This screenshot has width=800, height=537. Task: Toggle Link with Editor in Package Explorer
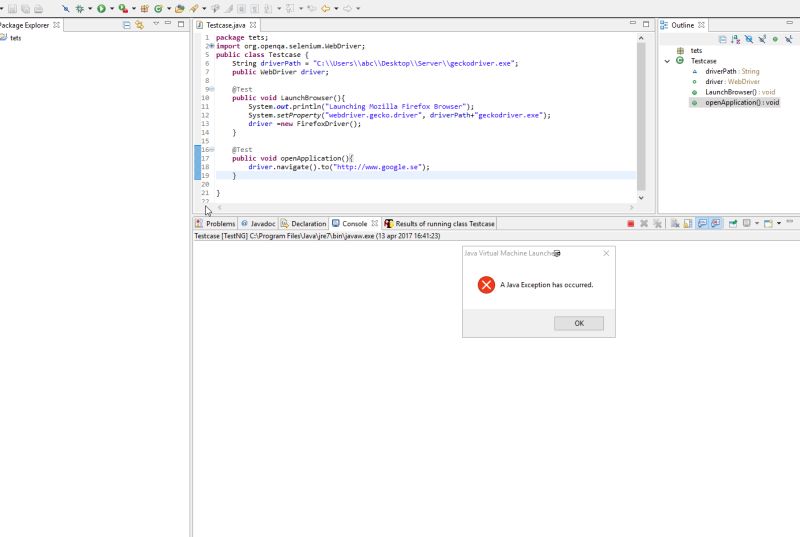(139, 24)
